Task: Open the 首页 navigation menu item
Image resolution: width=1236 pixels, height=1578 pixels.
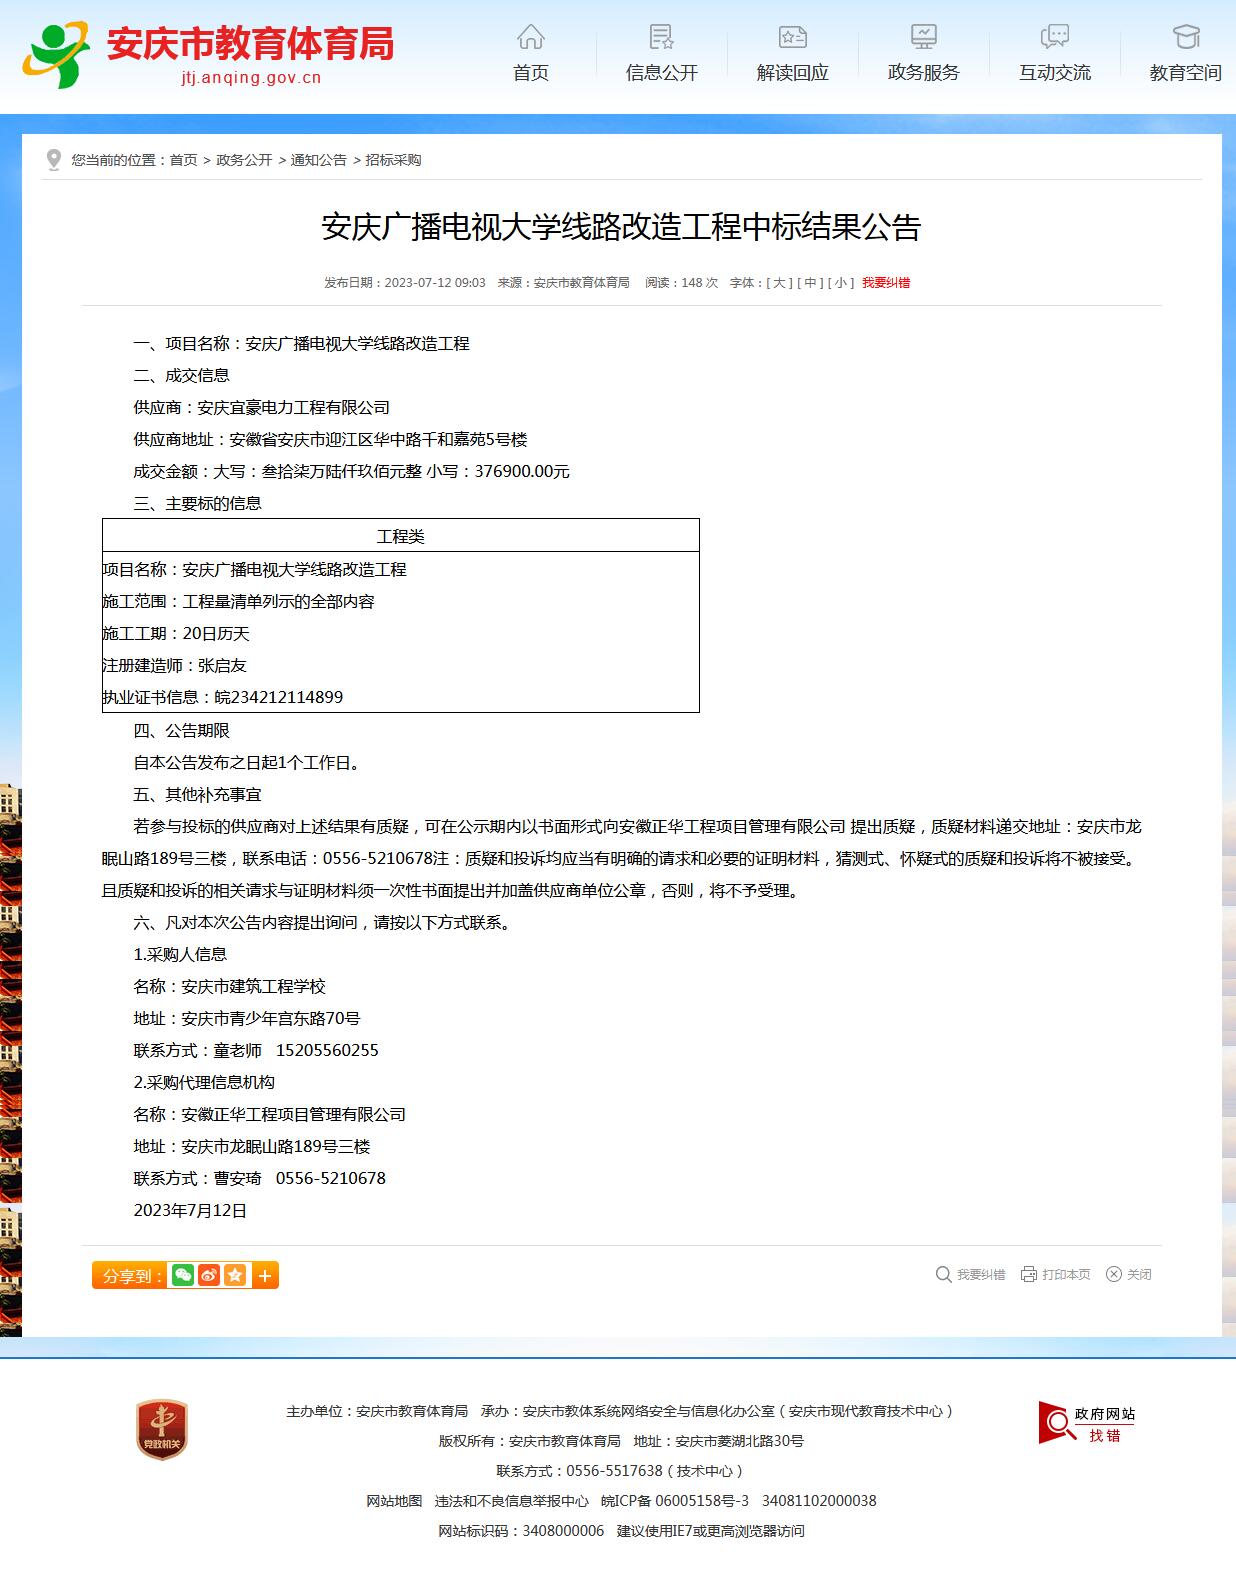Action: [530, 54]
